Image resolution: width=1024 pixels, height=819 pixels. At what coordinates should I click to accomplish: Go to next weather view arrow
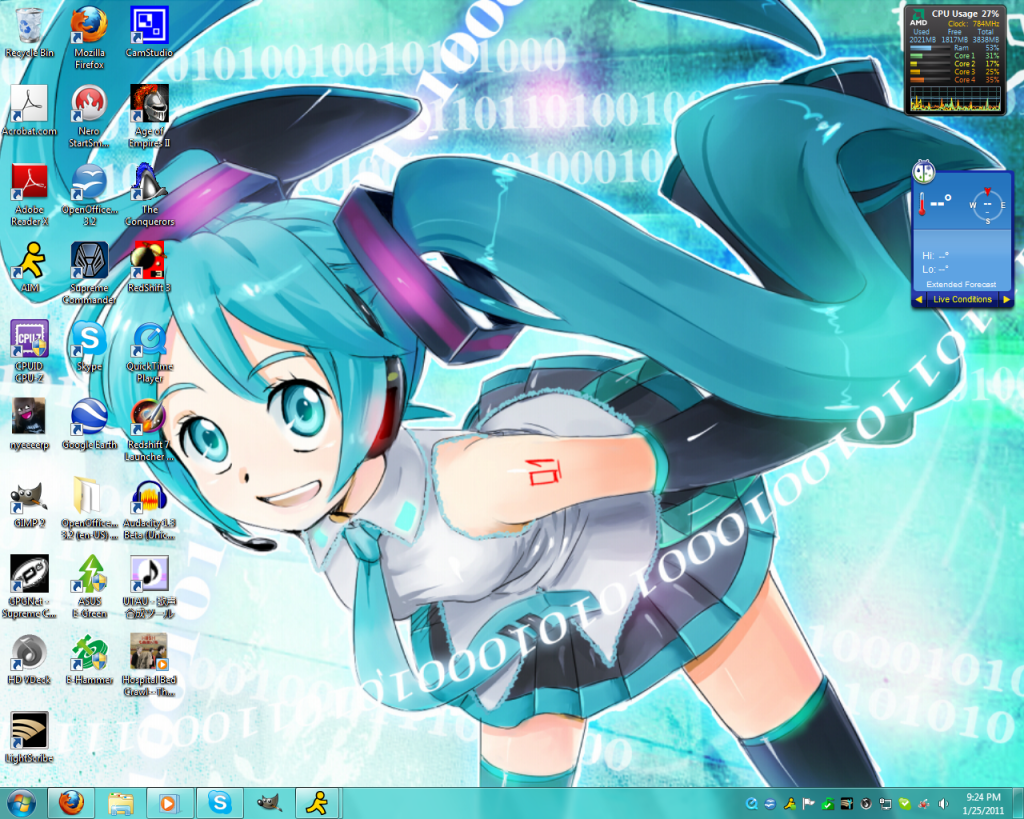click(x=1006, y=299)
